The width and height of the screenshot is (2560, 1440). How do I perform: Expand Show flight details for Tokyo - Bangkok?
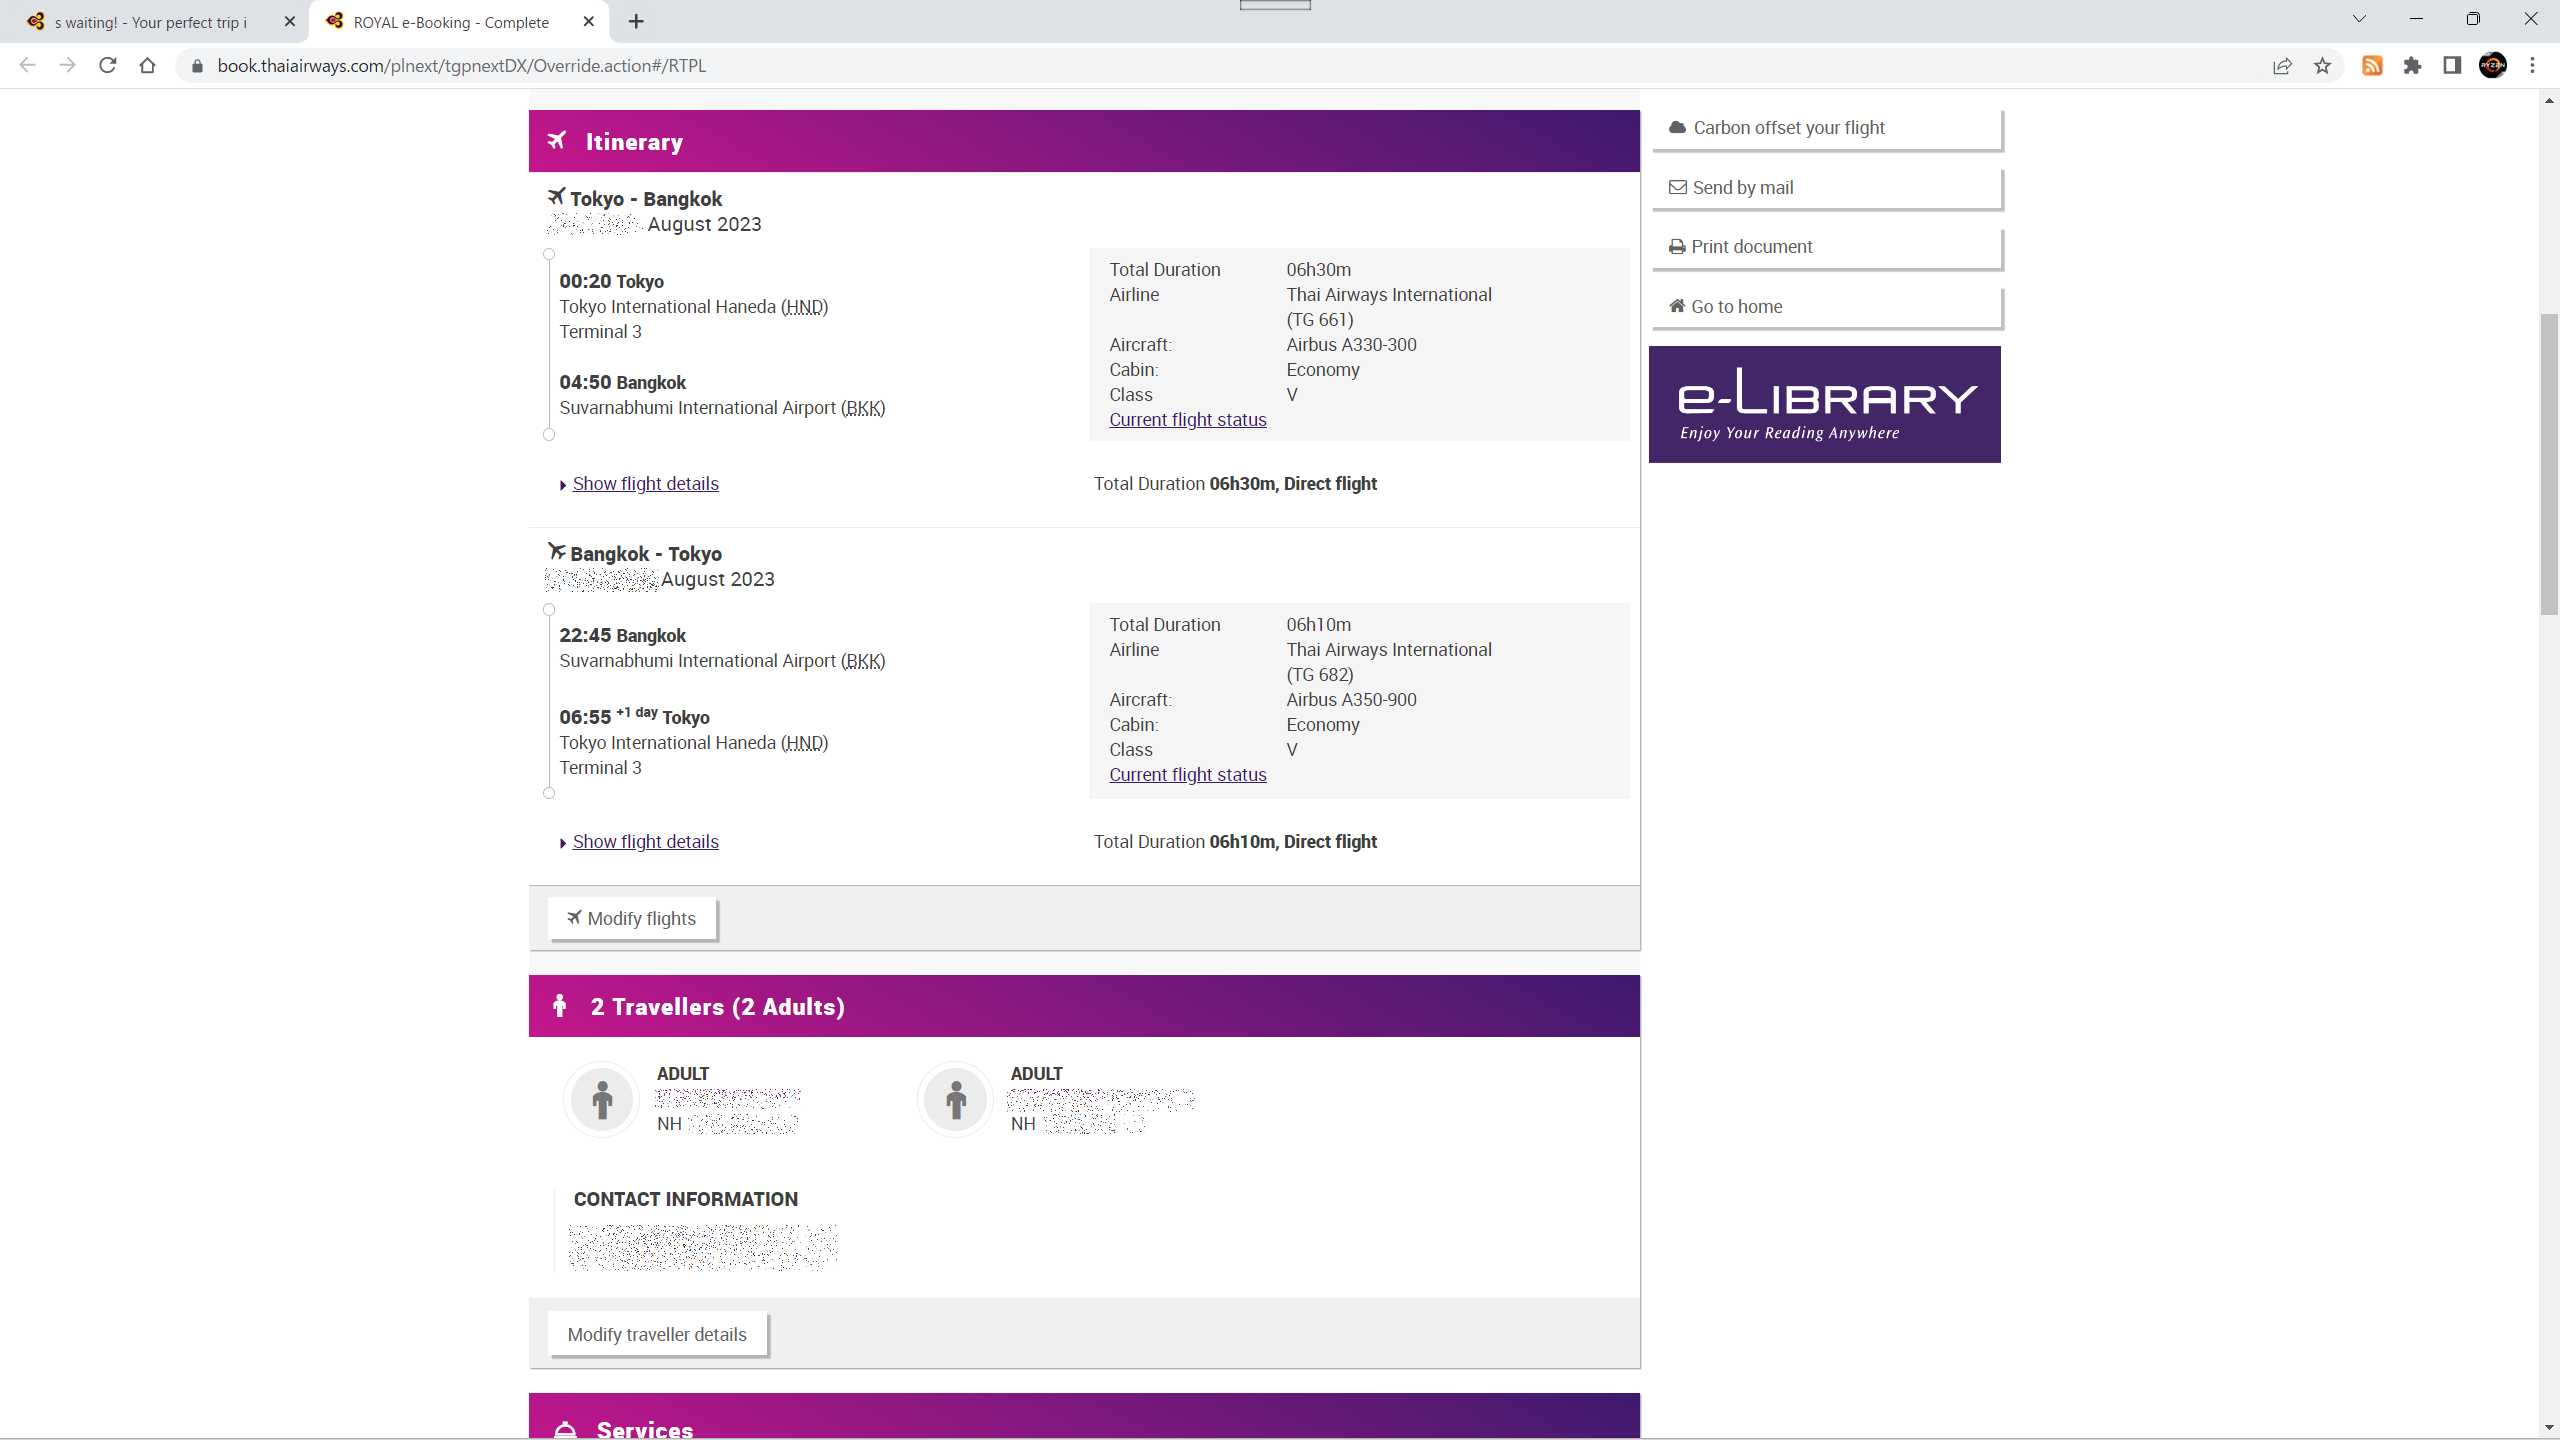click(x=645, y=484)
